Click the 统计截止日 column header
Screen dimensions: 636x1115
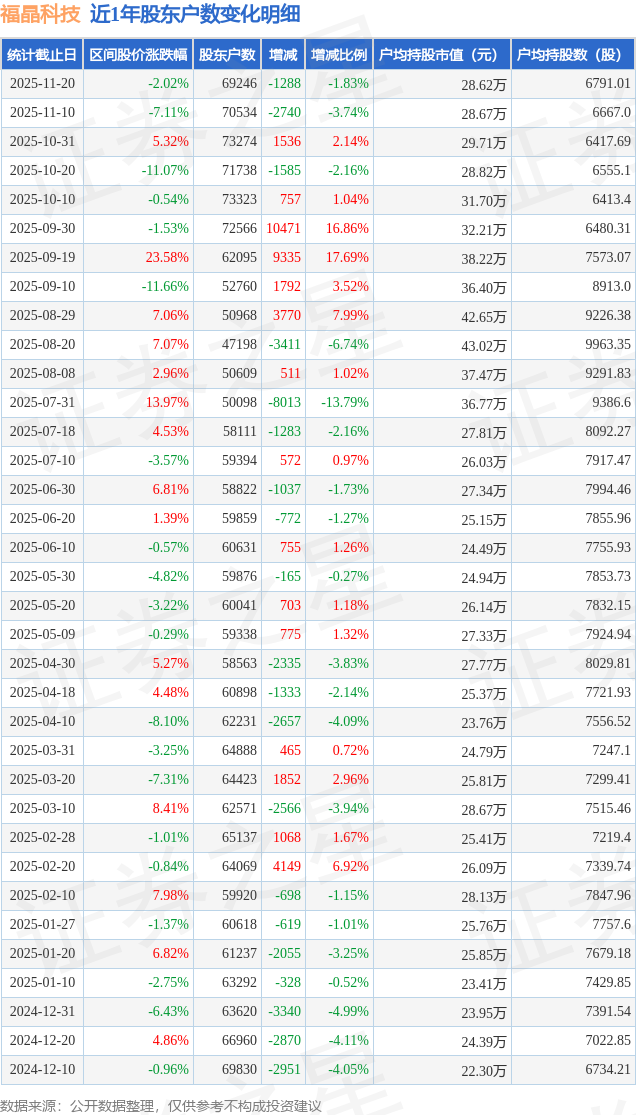(x=41, y=55)
